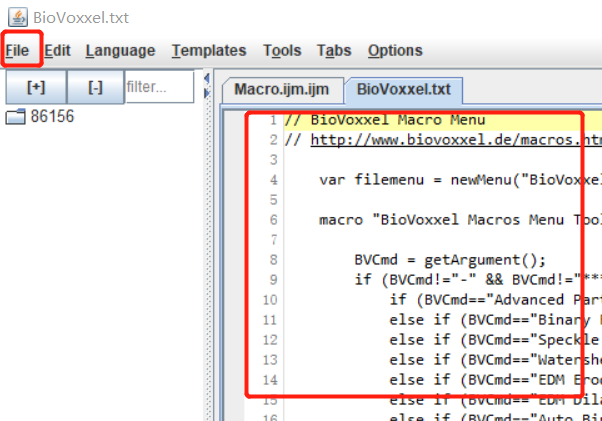Click the line '// BioVoxxel Macro Menu'
602x421 pixels.
tap(385, 120)
